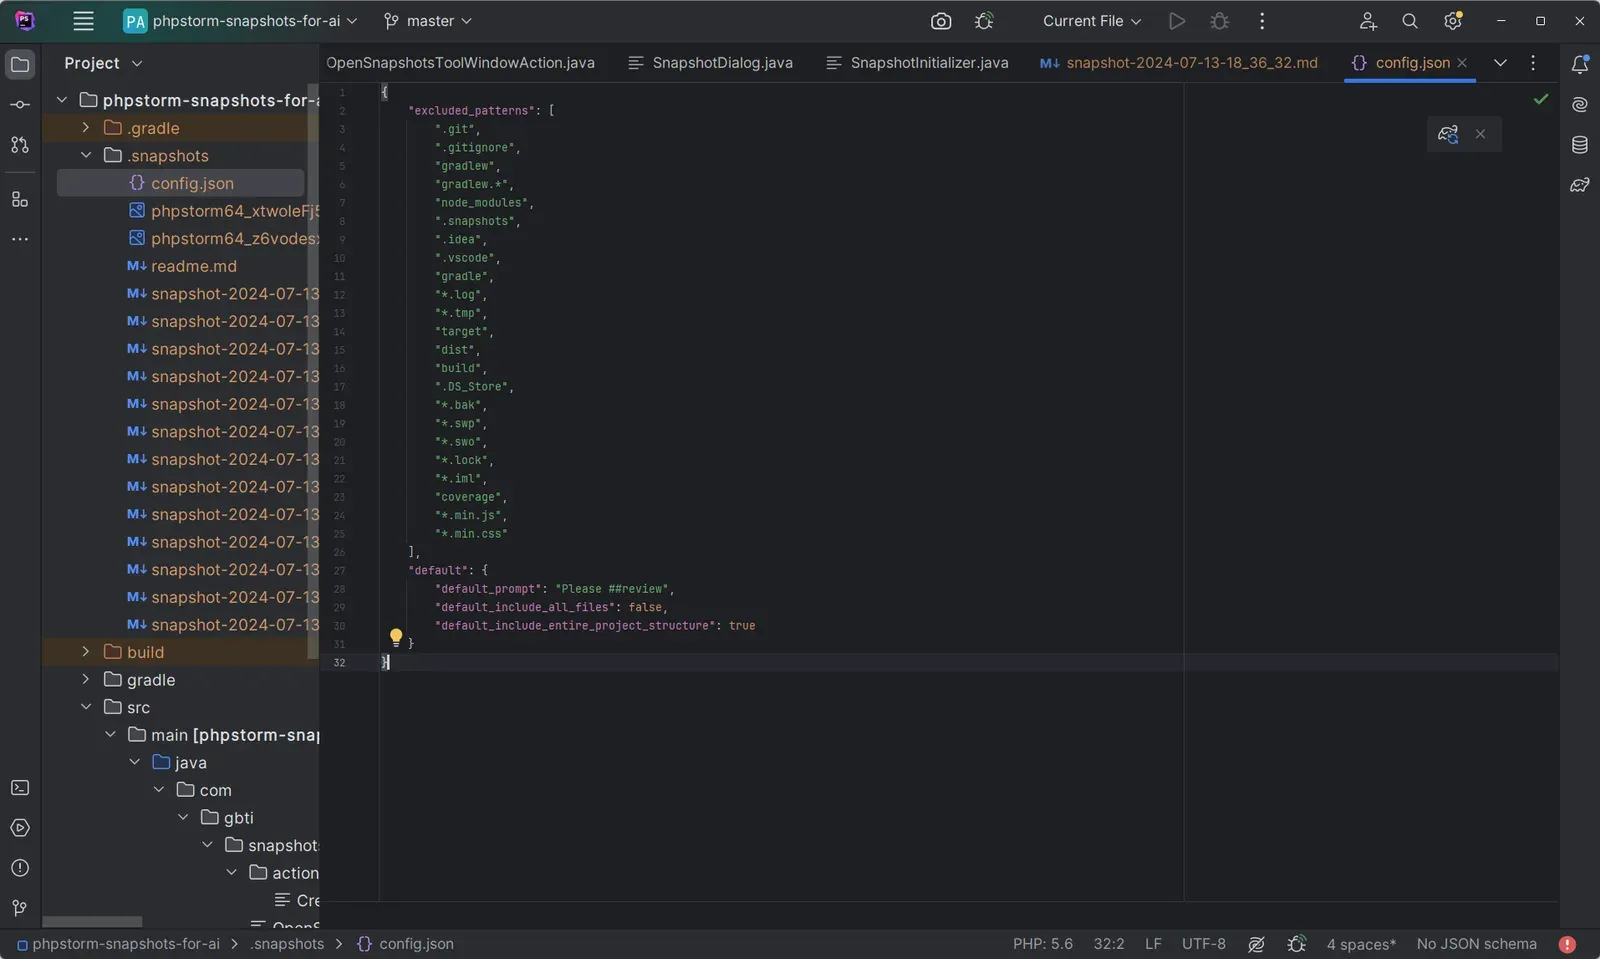Click the Debug button in toolbar
This screenshot has width=1600, height=959.
click(1219, 21)
